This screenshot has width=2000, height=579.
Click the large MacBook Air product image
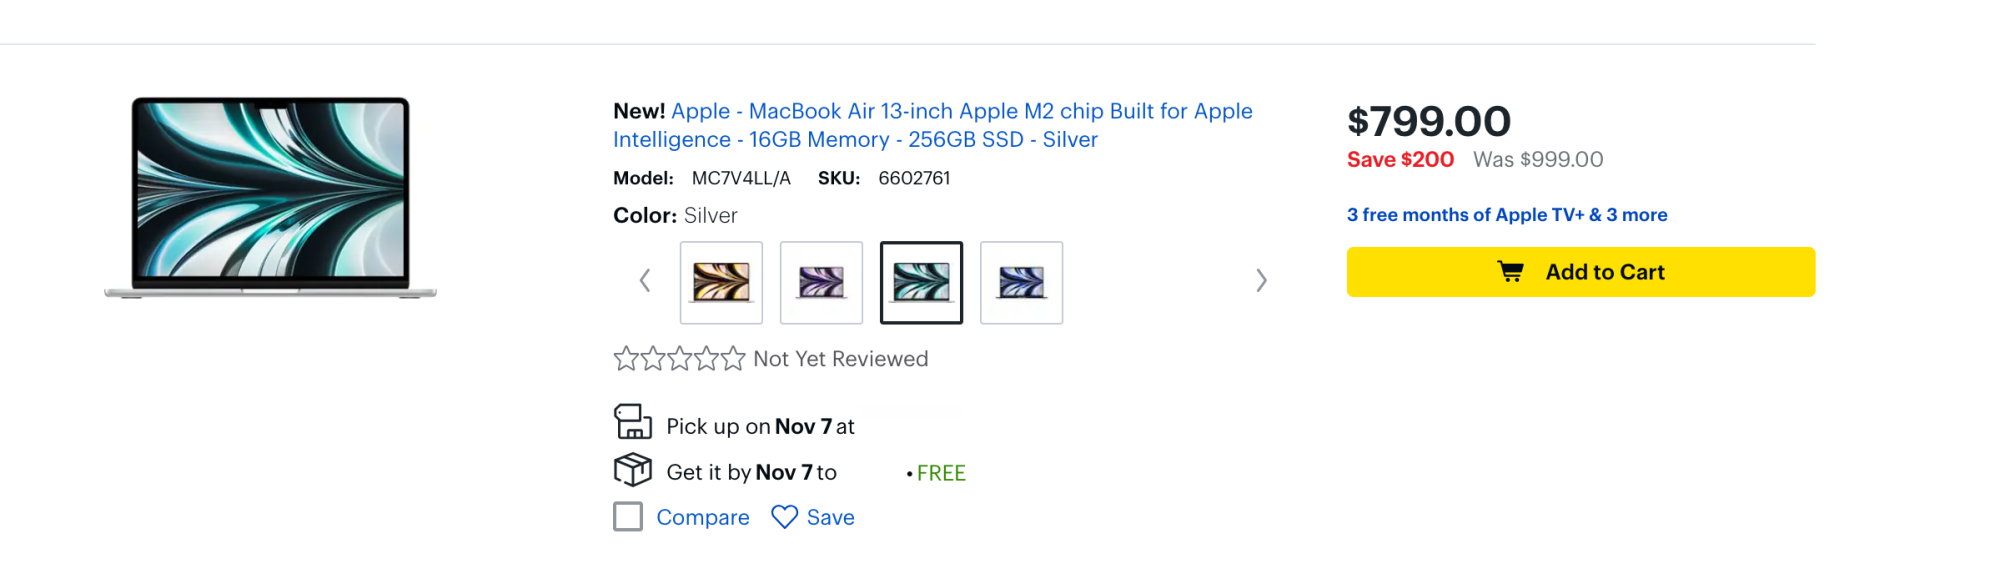pos(270,197)
